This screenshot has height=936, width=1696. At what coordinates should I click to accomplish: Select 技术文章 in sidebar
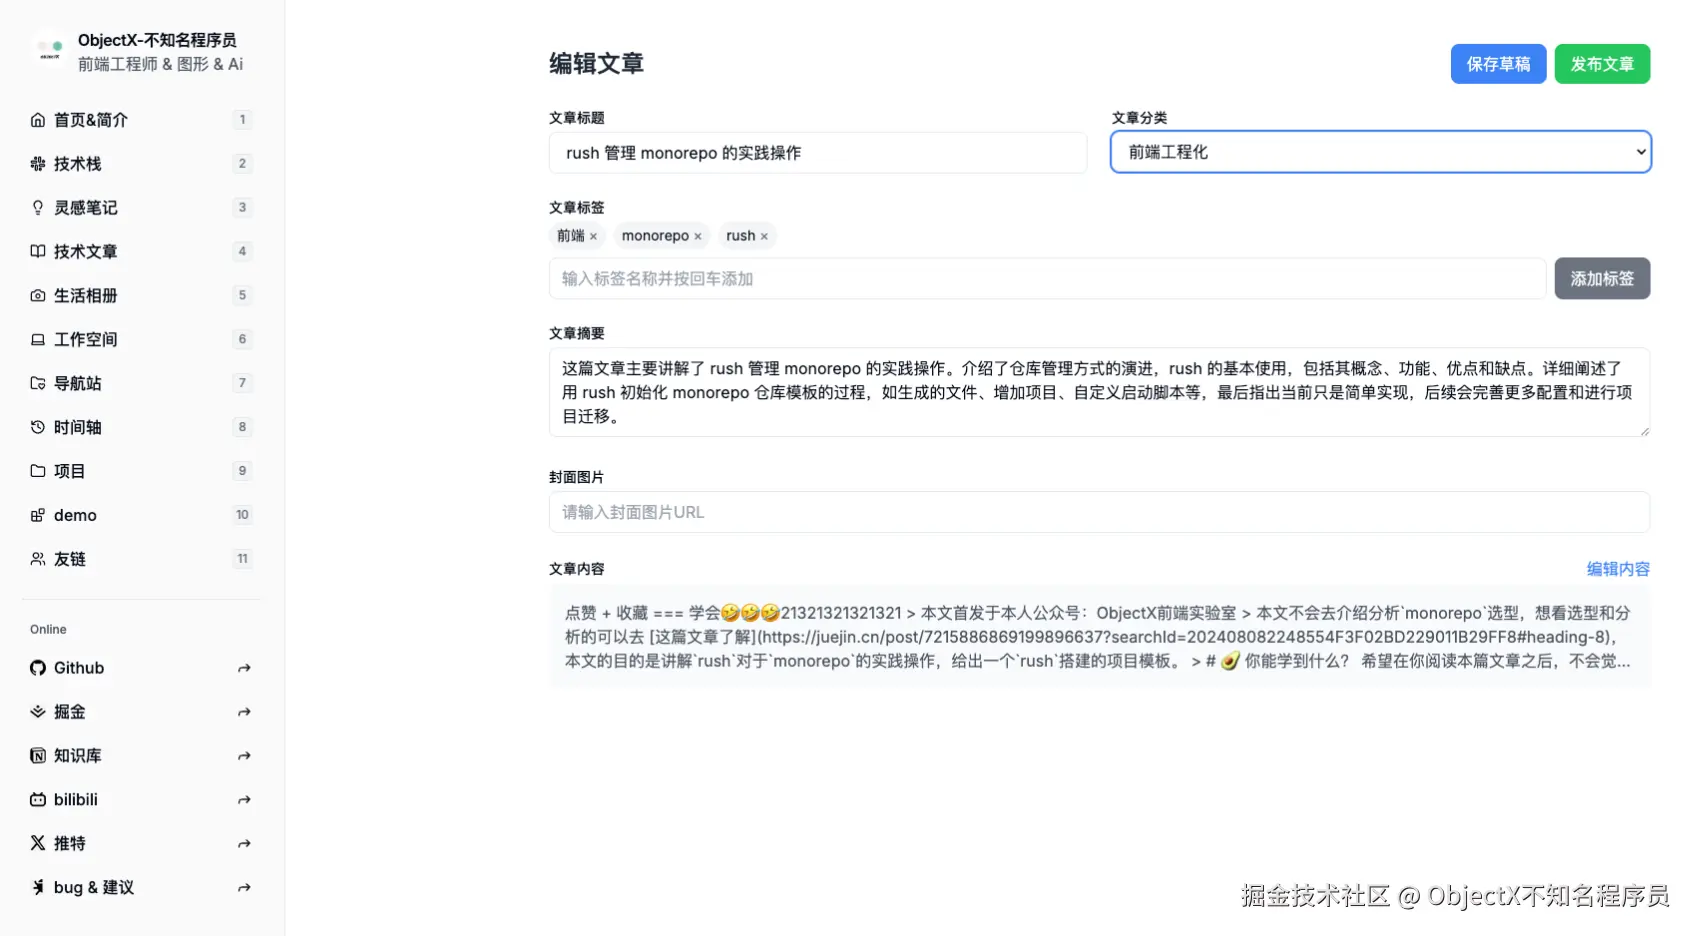140,252
